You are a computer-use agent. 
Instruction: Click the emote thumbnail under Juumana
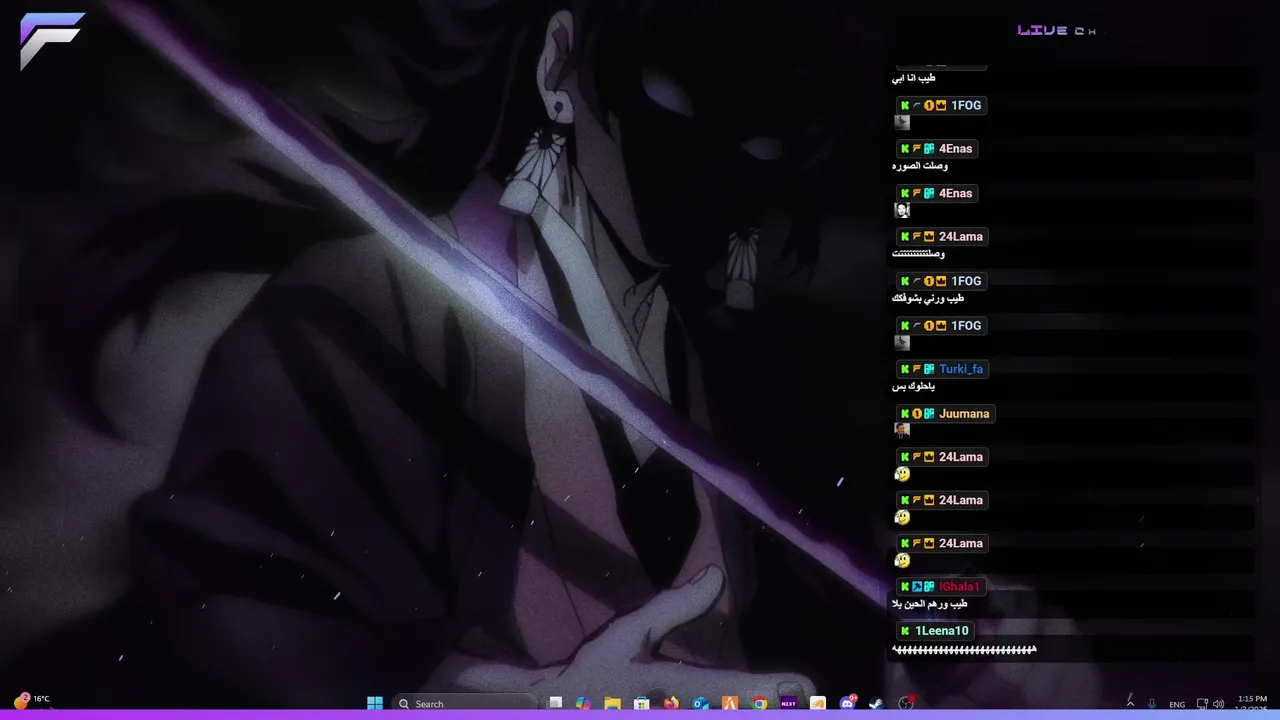click(902, 430)
